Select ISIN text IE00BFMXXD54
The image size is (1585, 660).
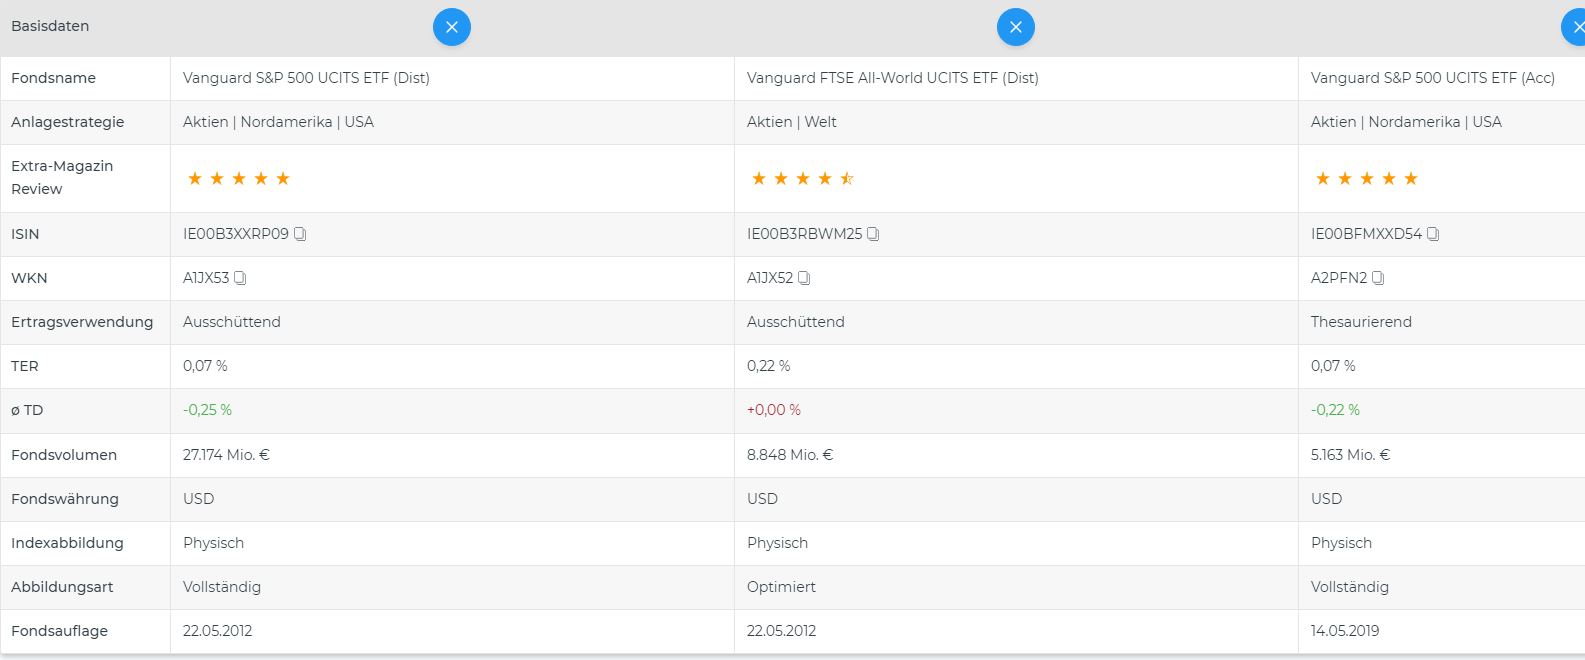click(1366, 234)
